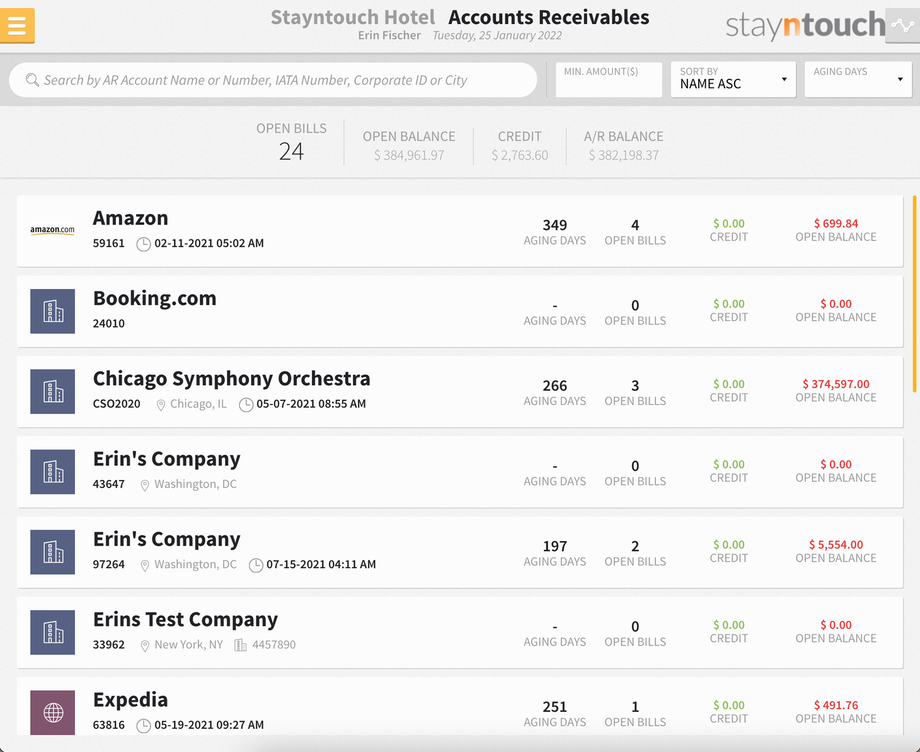This screenshot has height=752, width=920.
Task: Click account number 33962
Action: pos(109,645)
